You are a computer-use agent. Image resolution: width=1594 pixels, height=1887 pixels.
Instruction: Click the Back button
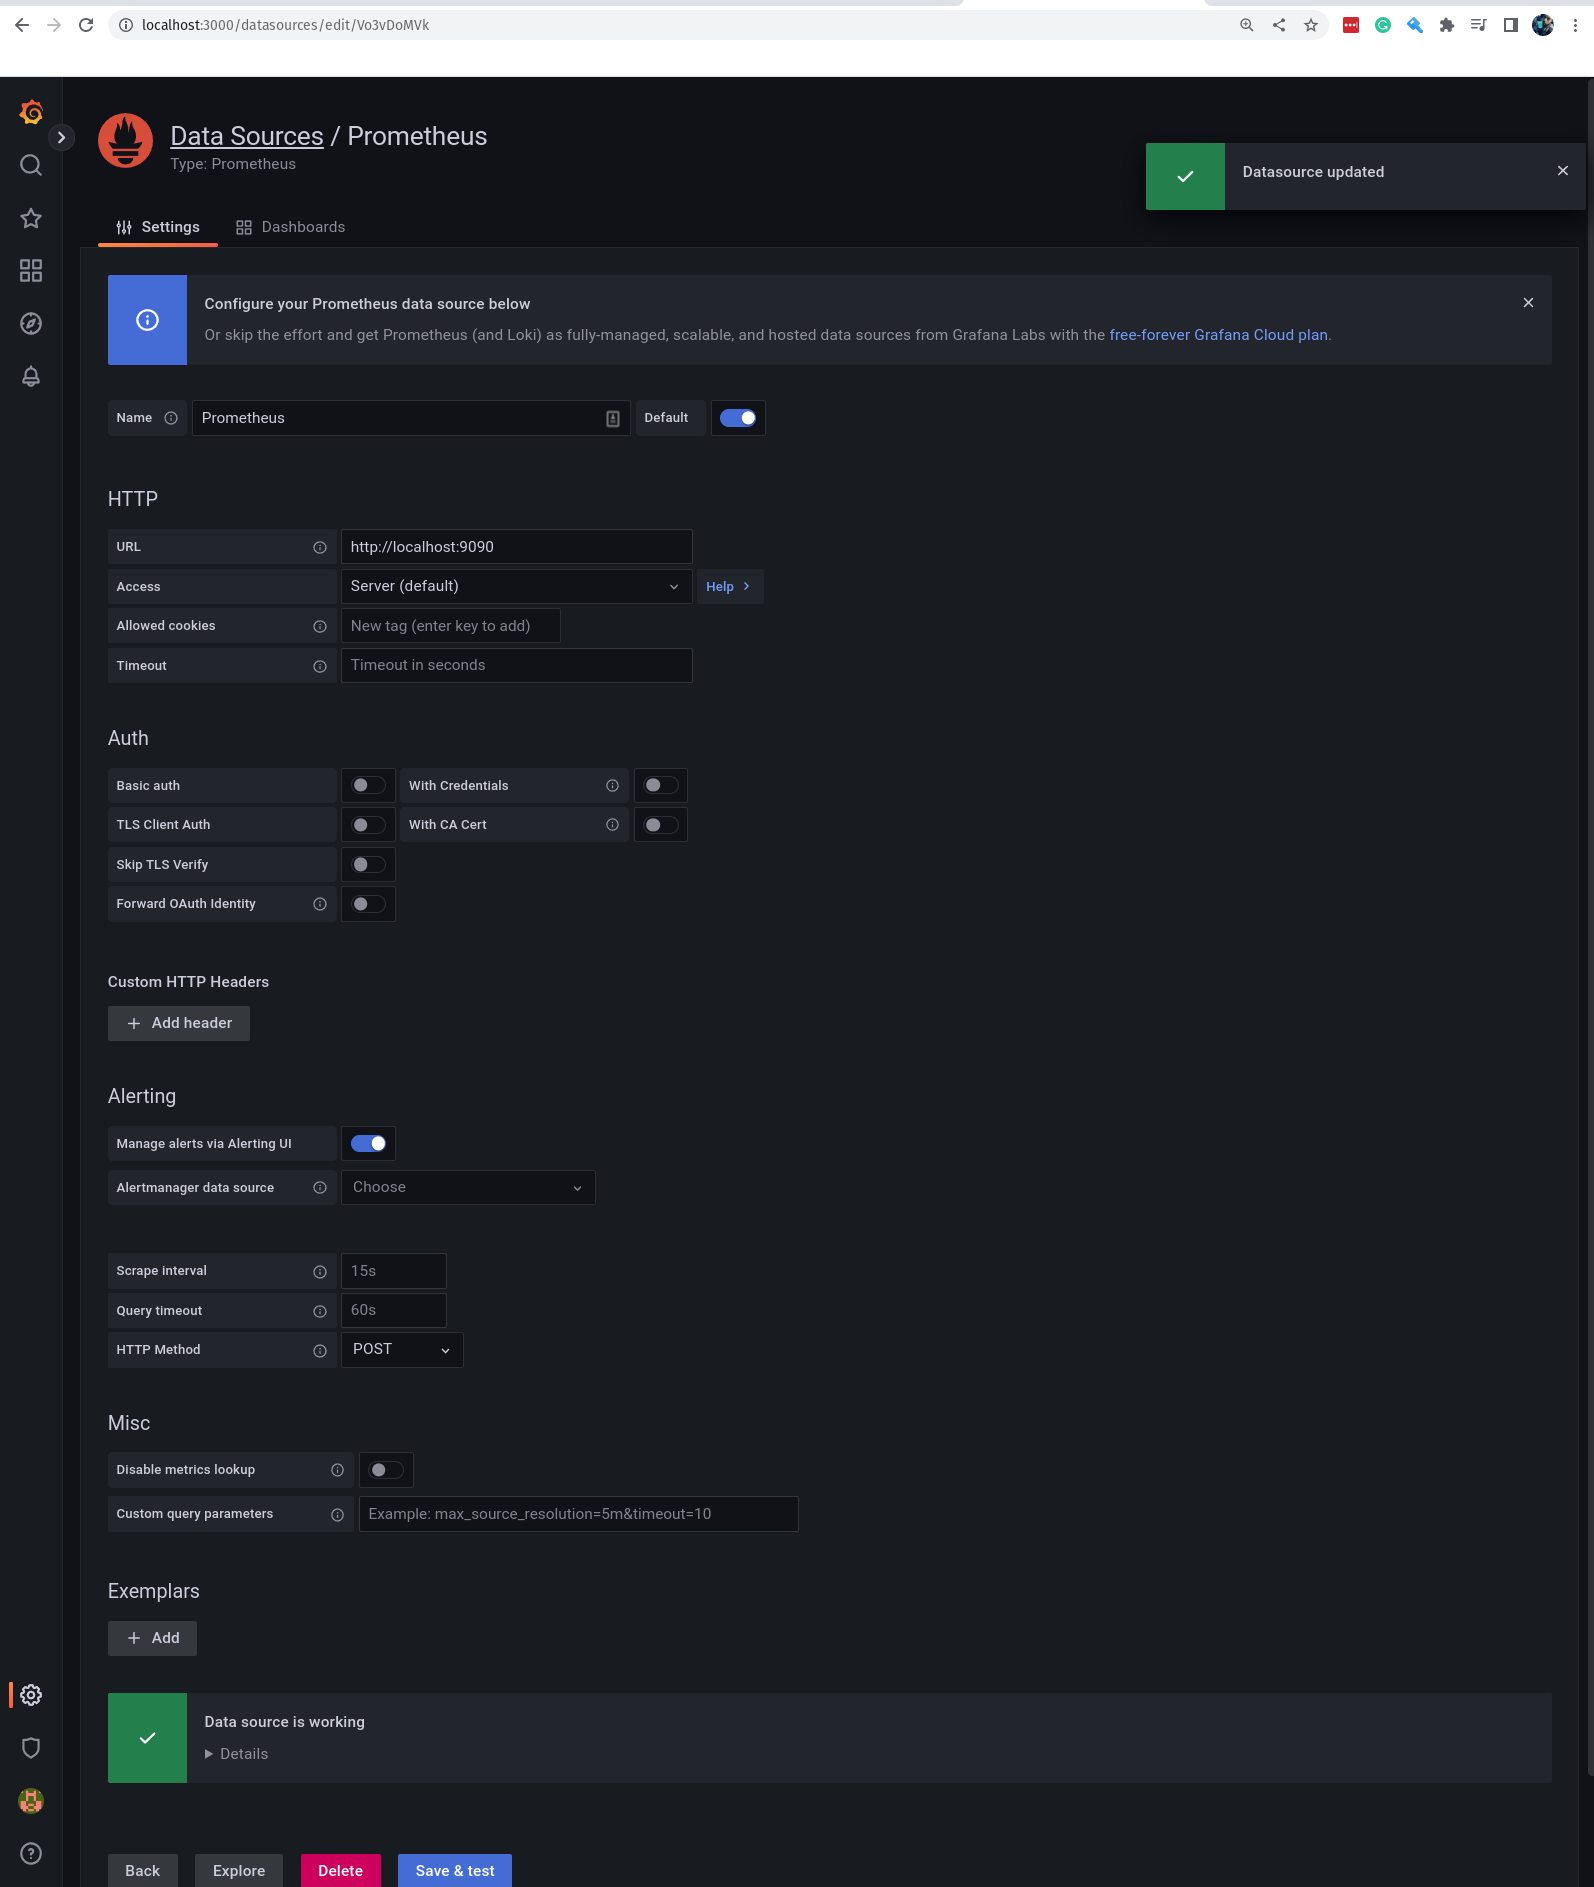click(142, 1871)
